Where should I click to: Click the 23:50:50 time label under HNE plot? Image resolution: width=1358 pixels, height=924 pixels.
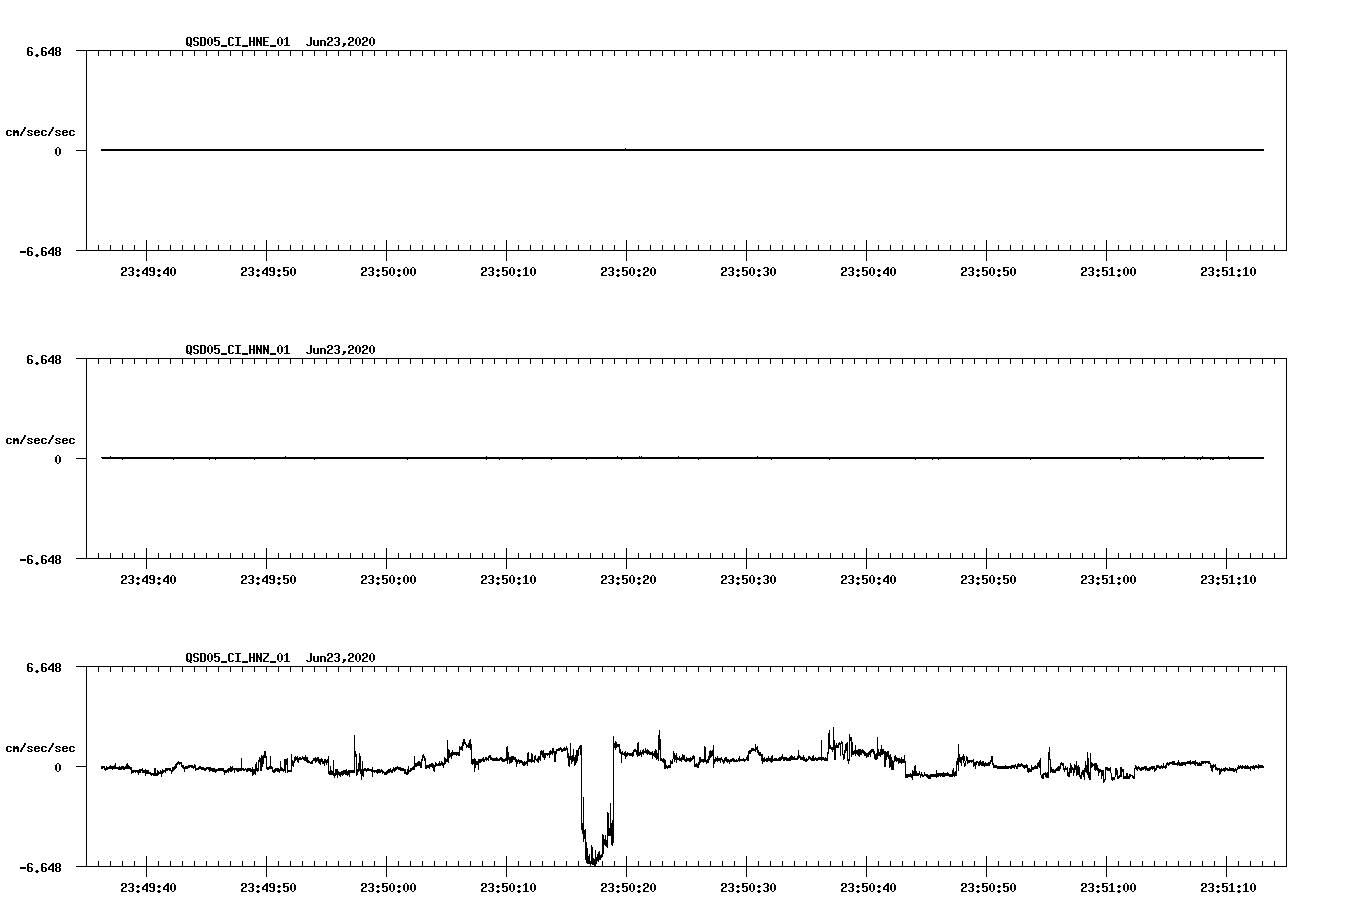tap(988, 272)
